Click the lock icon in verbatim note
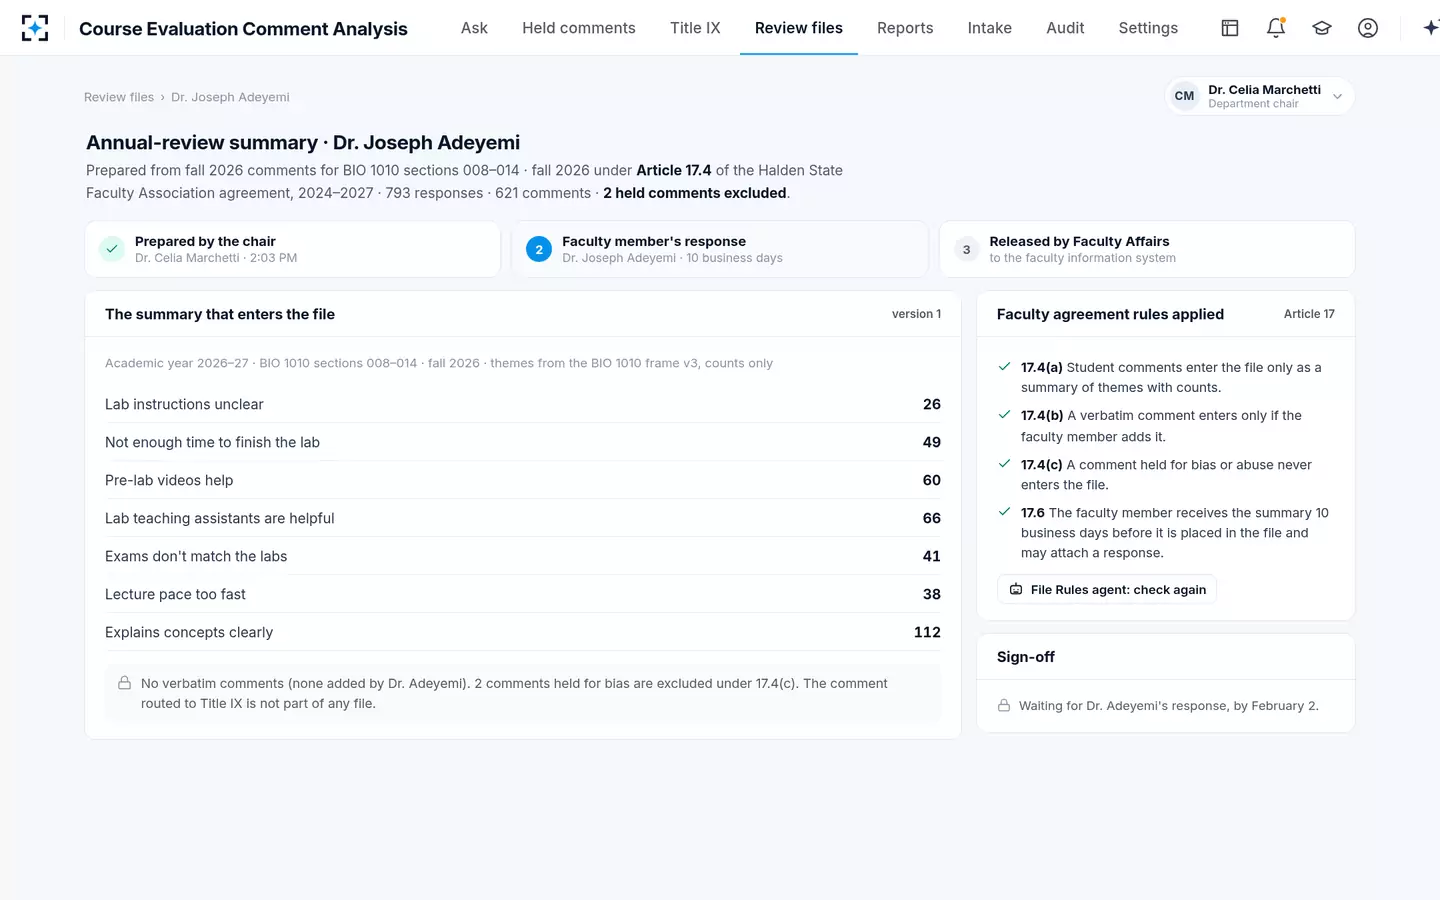Viewport: 1440px width, 900px height. [124, 683]
